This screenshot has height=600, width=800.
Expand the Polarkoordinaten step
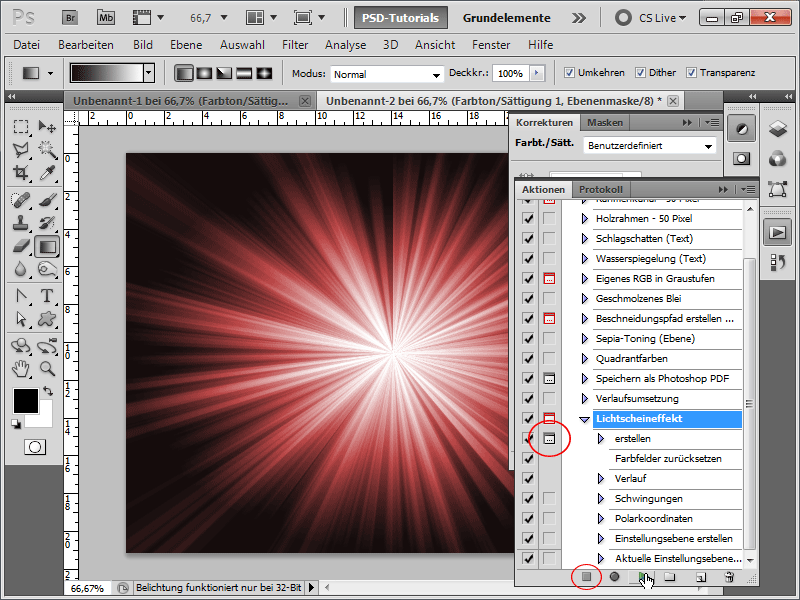tap(601, 518)
